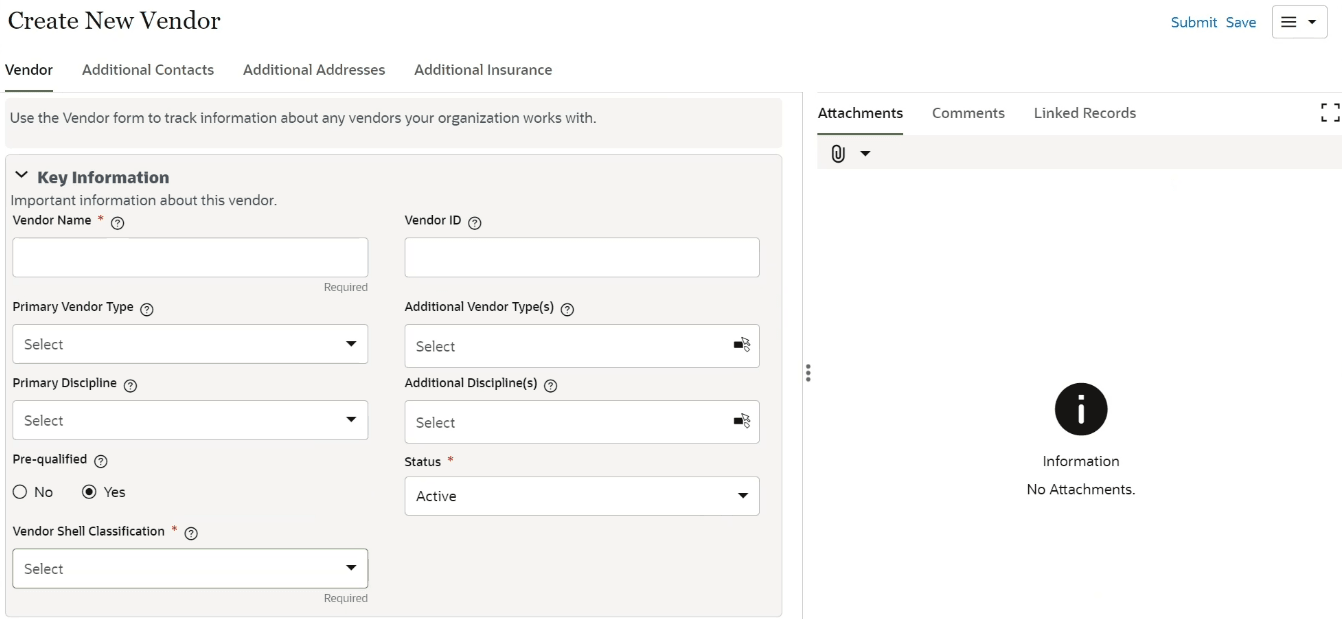The height and width of the screenshot is (619, 1342).
Task: Select the Yes radio button for Pre-qualified
Action: tap(90, 492)
